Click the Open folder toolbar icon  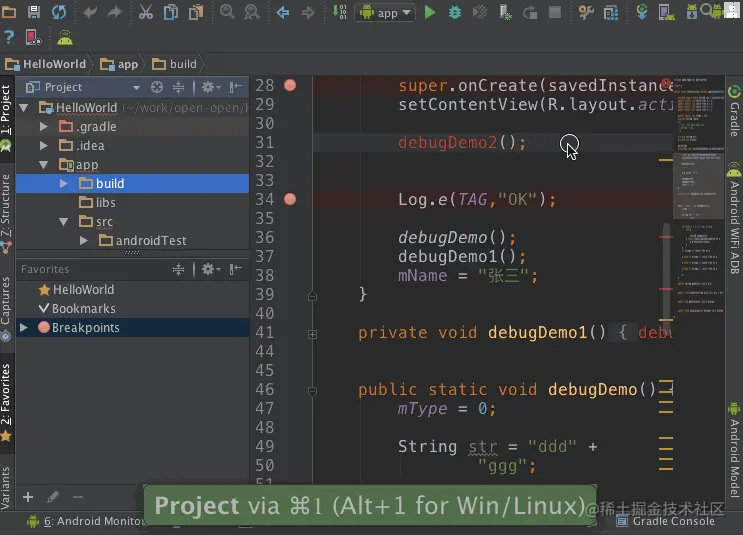(x=9, y=11)
